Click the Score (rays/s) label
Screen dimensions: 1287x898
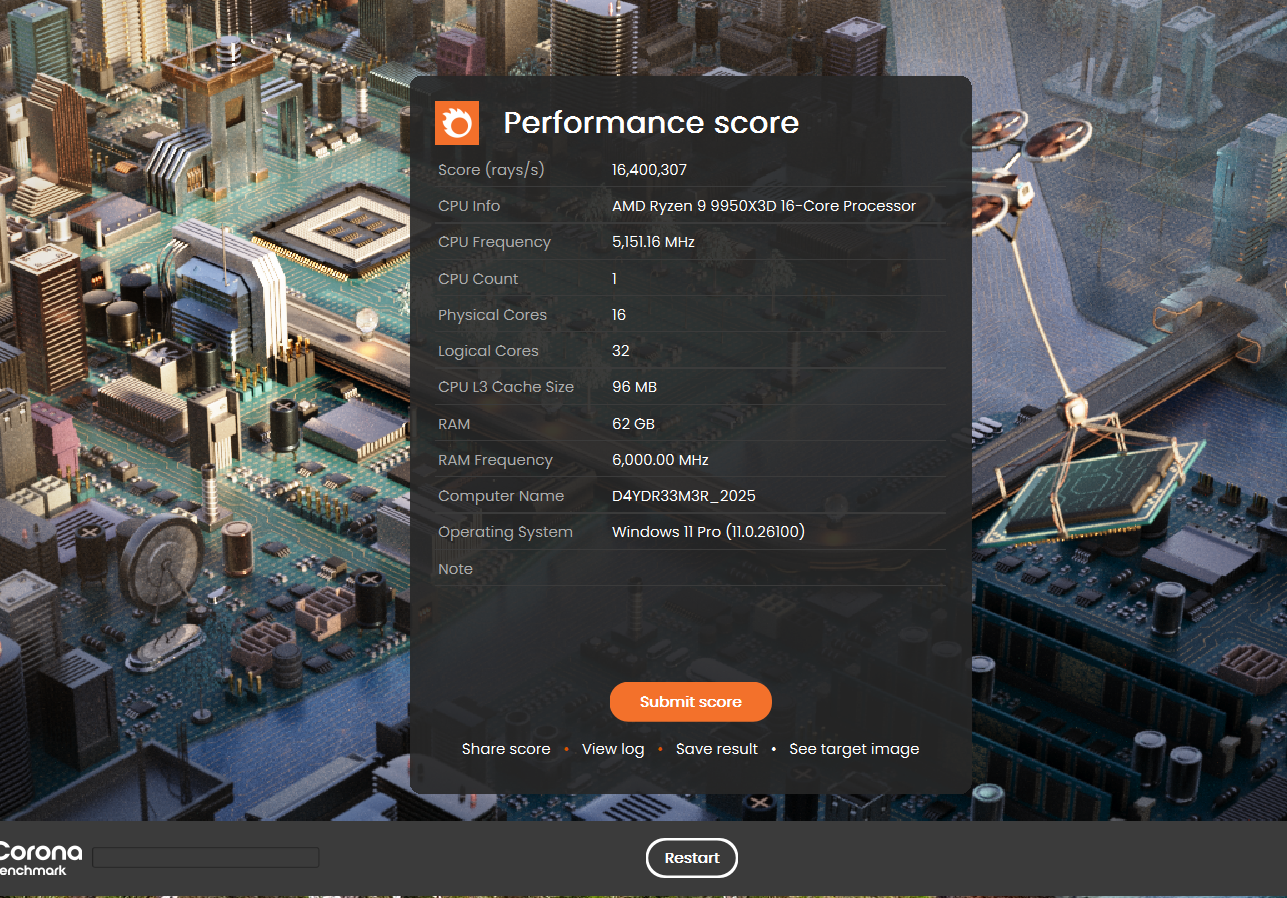491,170
